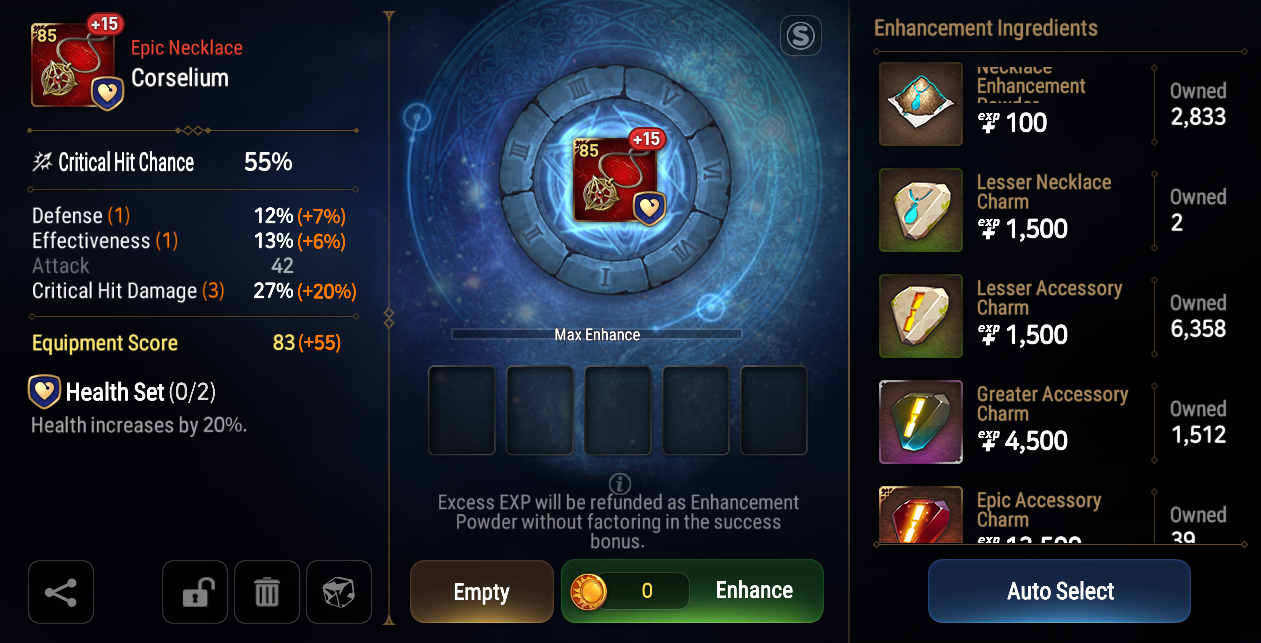1261x643 pixels.
Task: Click the green Enhance button
Action: pyautogui.click(x=692, y=591)
